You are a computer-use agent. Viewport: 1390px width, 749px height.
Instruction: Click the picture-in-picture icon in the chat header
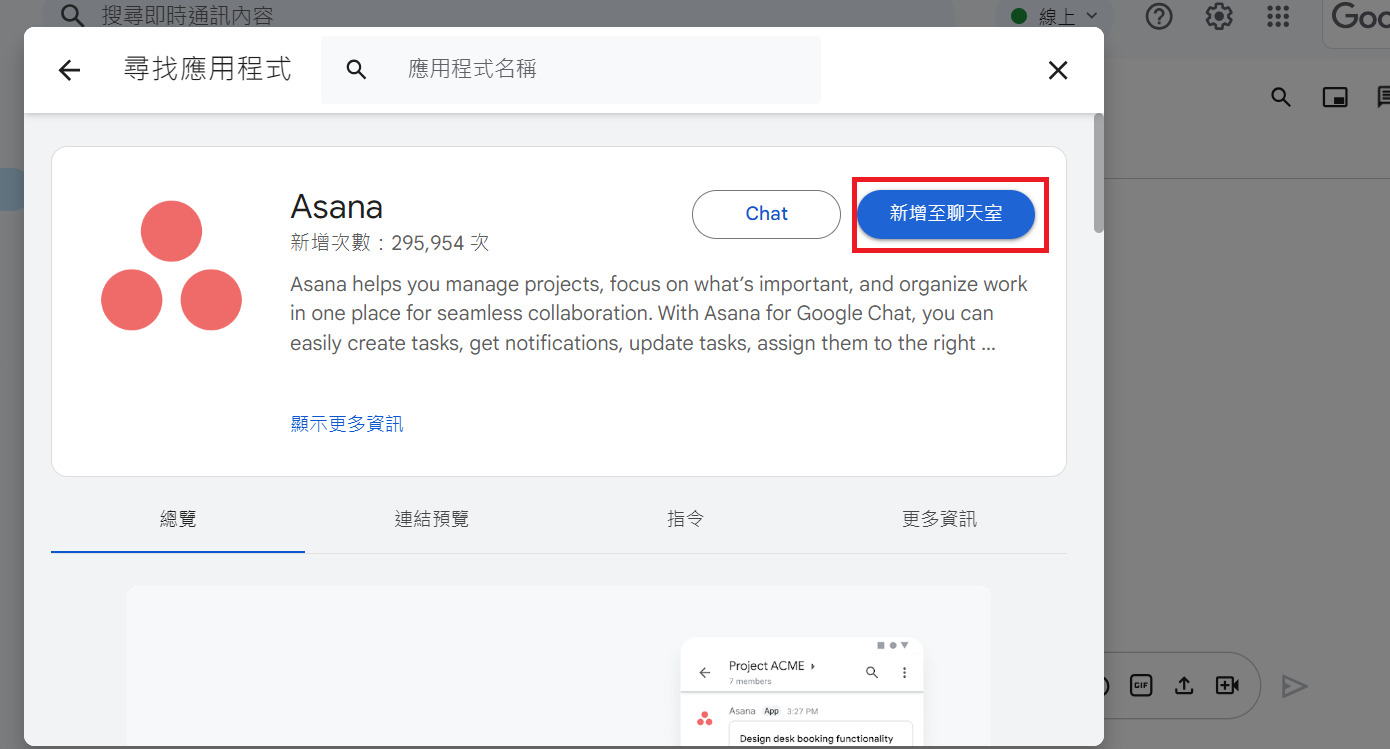pyautogui.click(x=1335, y=97)
